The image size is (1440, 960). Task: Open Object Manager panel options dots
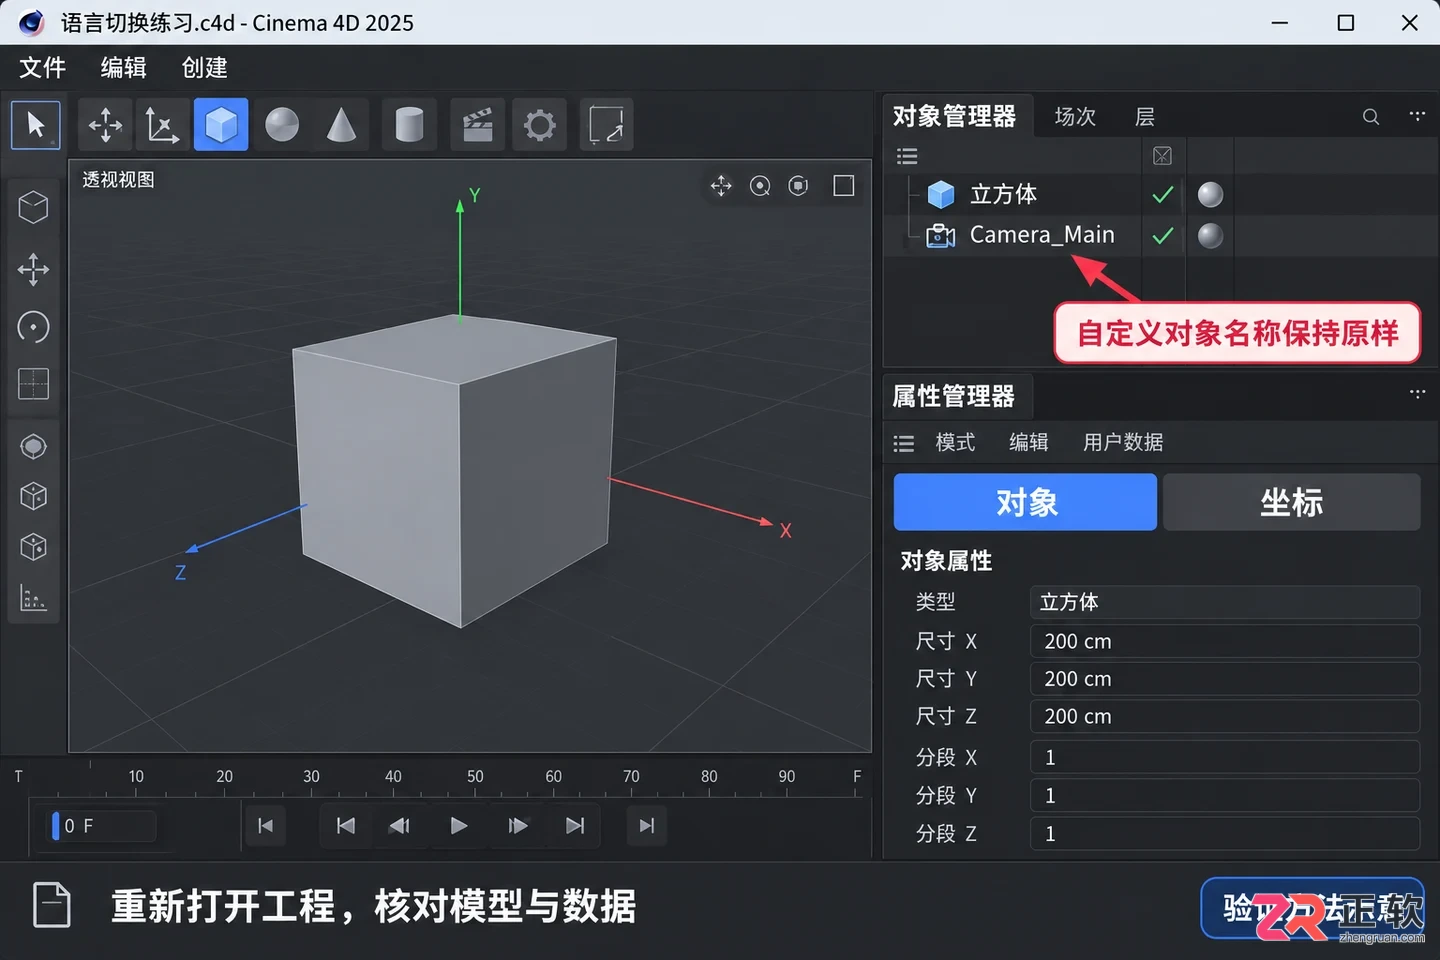(1417, 115)
